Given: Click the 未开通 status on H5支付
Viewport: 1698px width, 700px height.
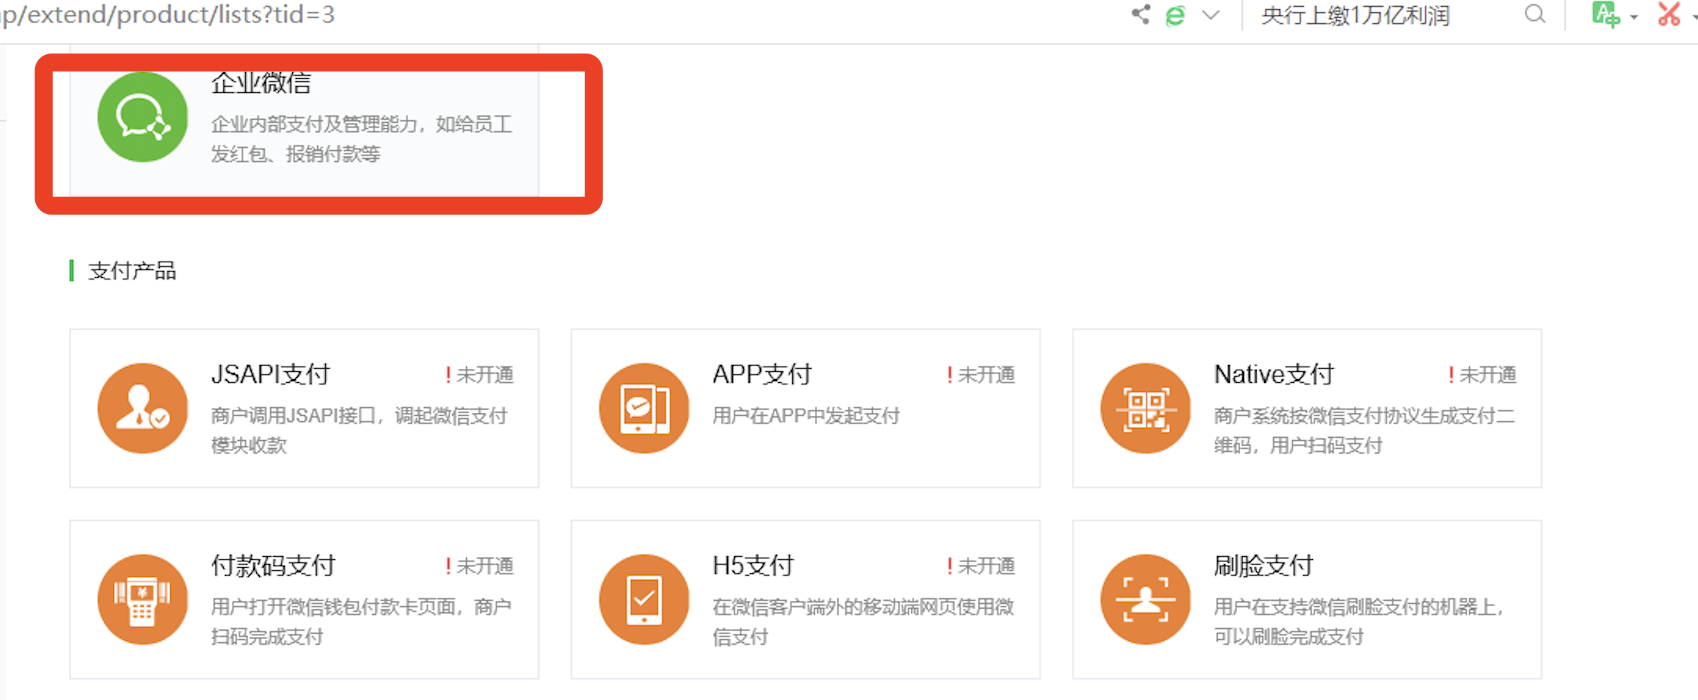Looking at the screenshot, I should point(980,566).
